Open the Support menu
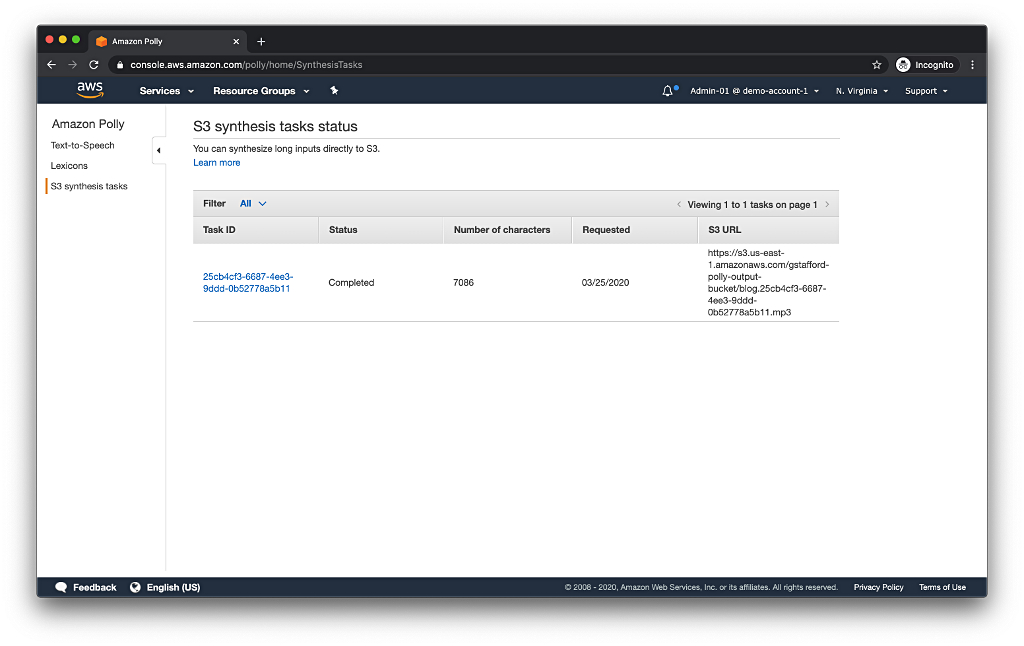The image size is (1024, 646). pyautogui.click(x=925, y=91)
